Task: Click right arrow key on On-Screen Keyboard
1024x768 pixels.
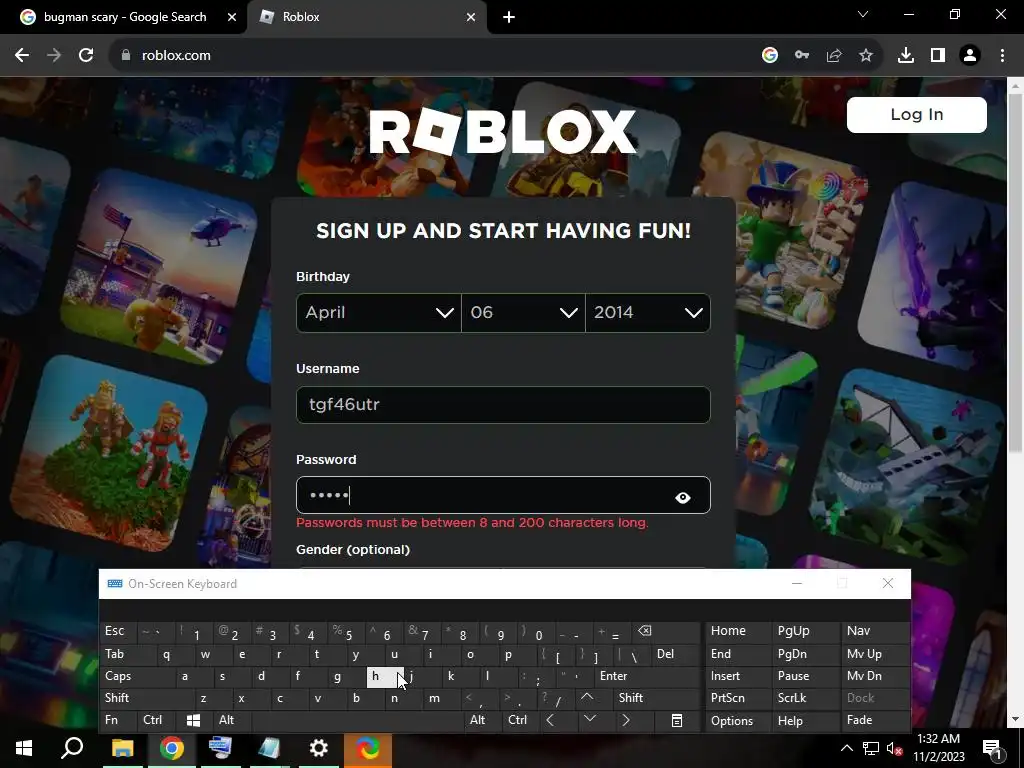Action: 626,720
